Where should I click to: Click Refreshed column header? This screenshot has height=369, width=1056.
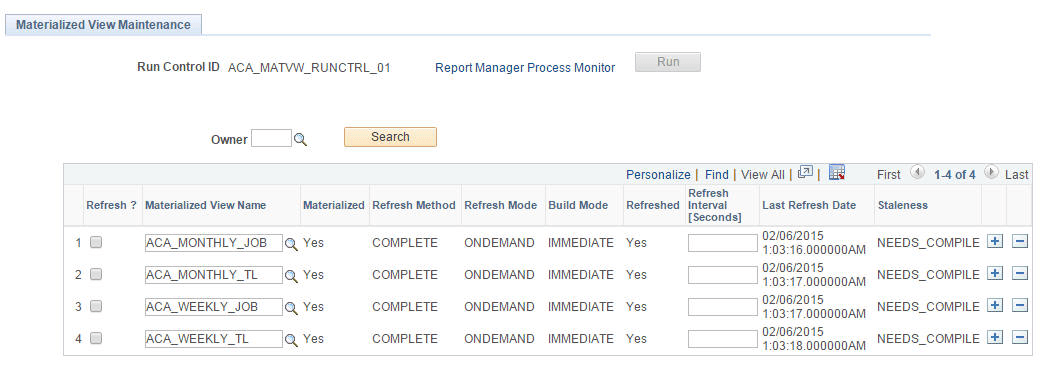click(652, 205)
